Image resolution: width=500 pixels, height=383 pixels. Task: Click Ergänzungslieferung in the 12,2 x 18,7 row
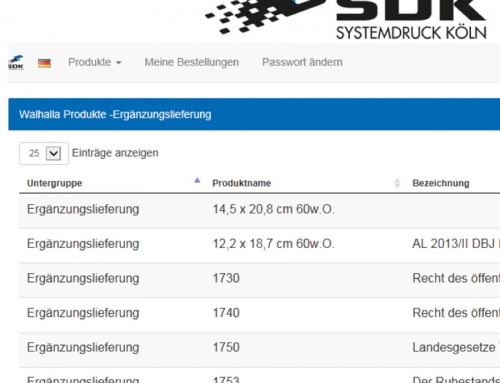point(83,244)
